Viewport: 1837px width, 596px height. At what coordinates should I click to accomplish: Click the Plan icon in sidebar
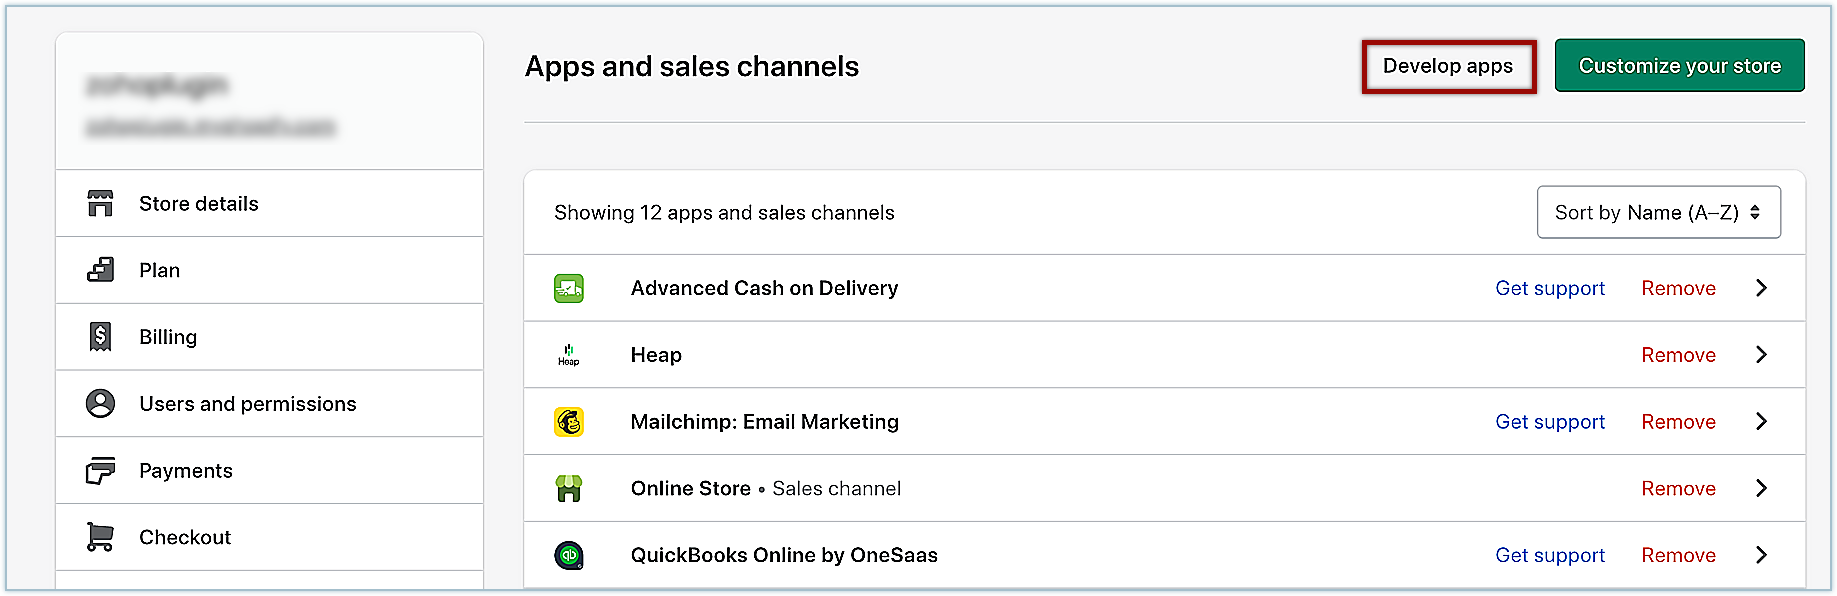(x=100, y=270)
